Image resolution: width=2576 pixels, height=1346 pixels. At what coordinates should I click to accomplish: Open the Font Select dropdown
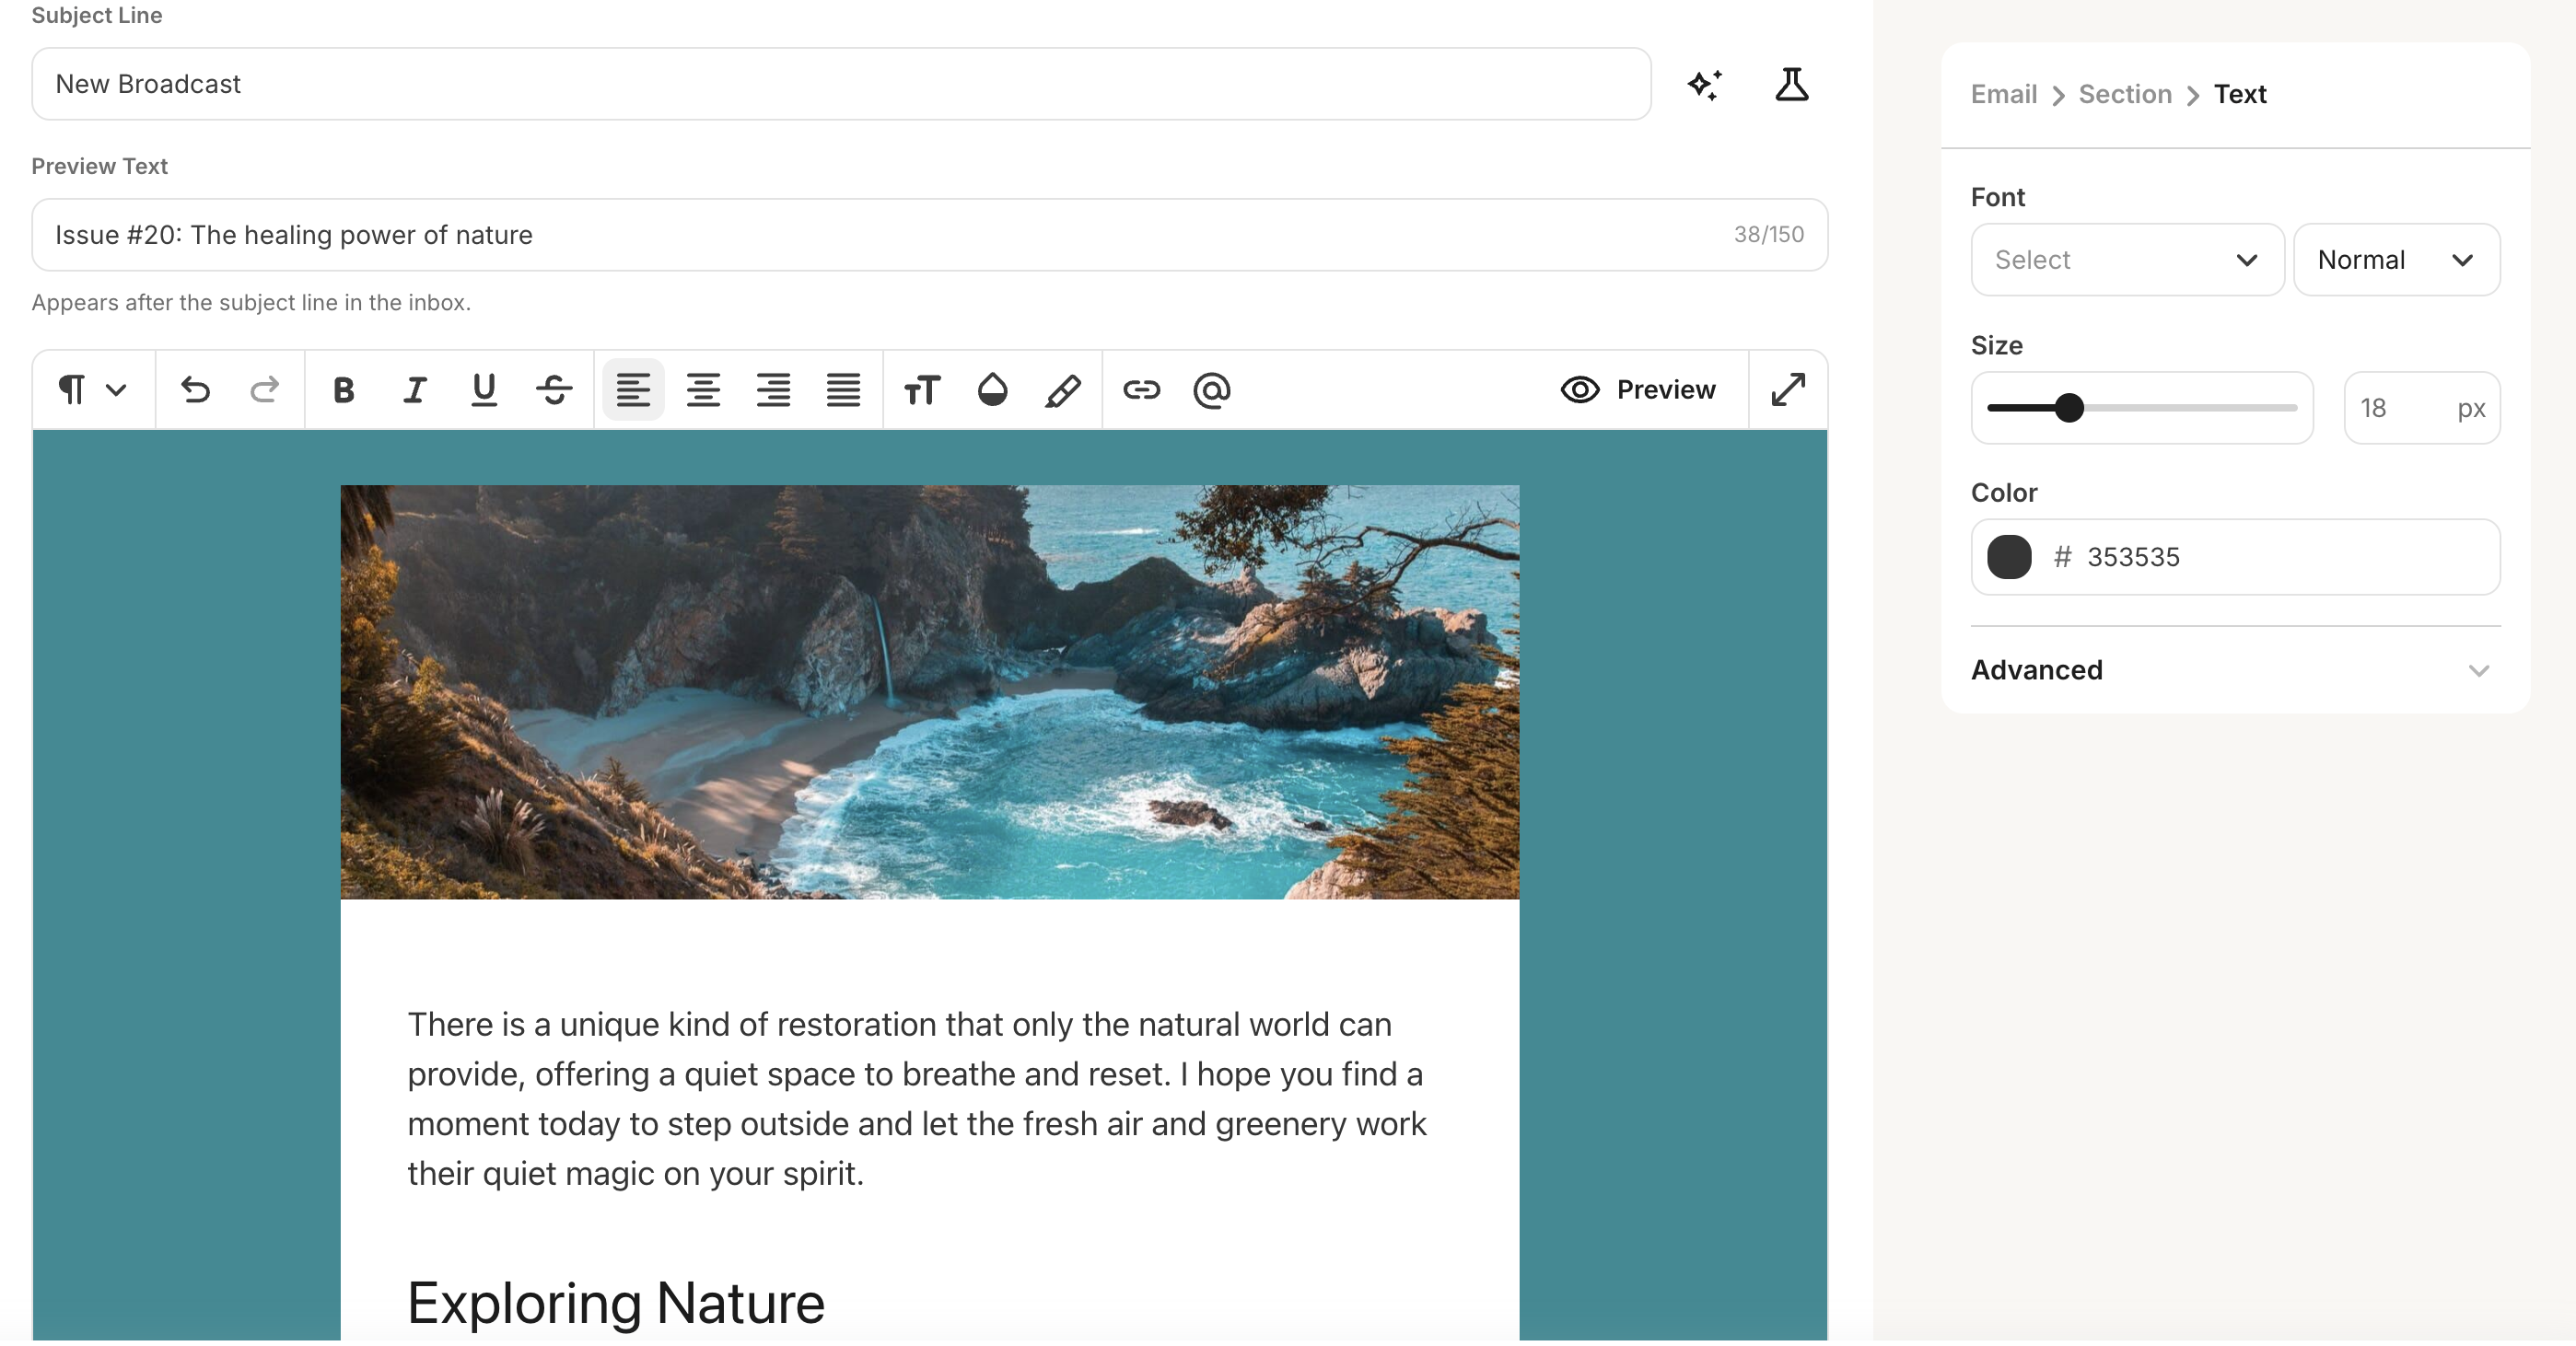pyautogui.click(x=2126, y=260)
